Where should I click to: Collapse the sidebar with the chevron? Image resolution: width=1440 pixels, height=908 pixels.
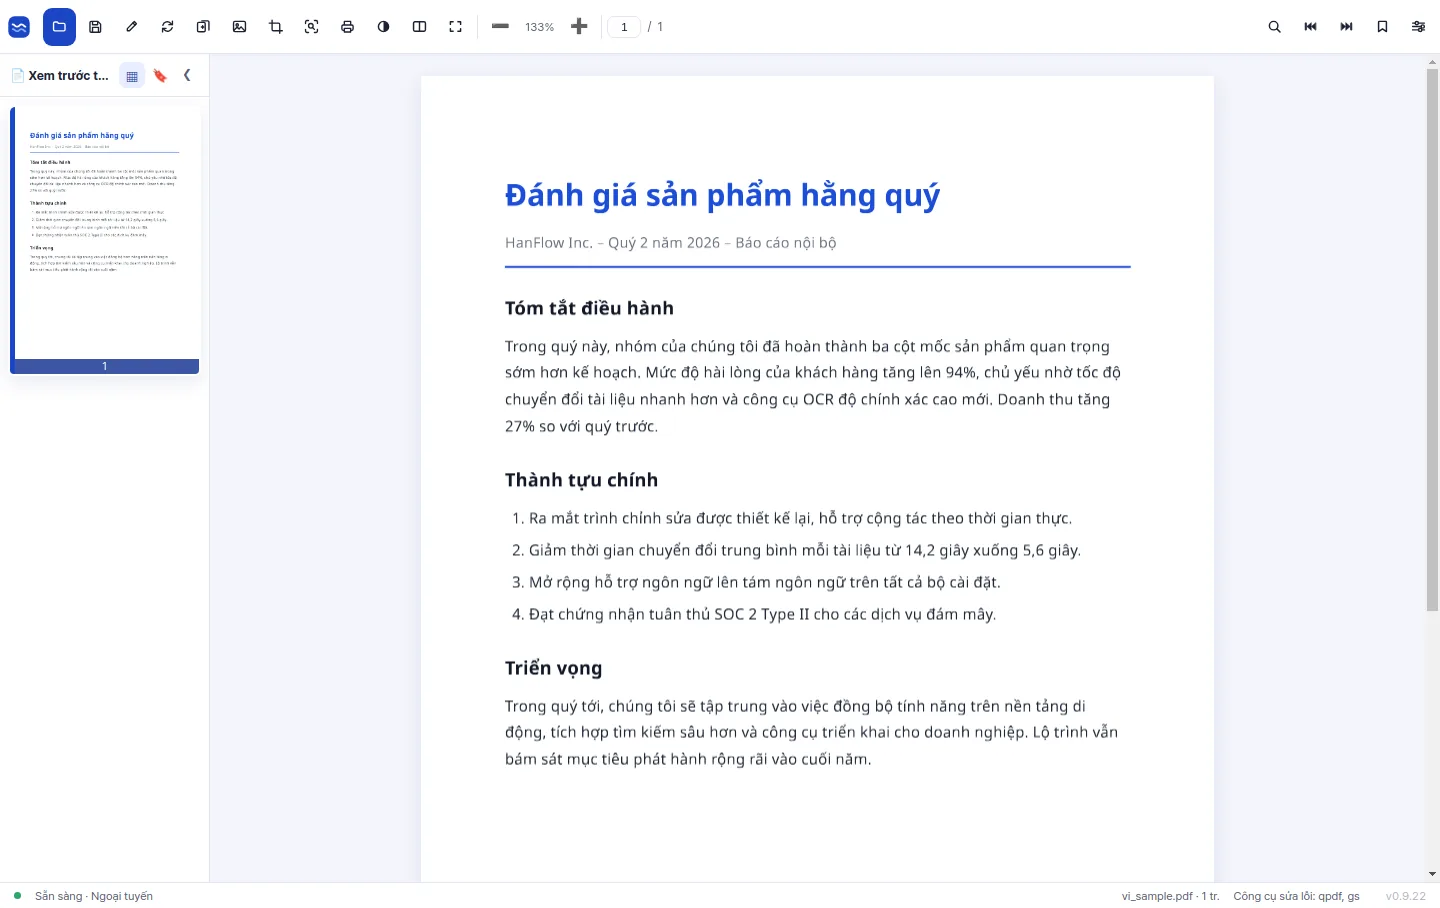[187, 75]
